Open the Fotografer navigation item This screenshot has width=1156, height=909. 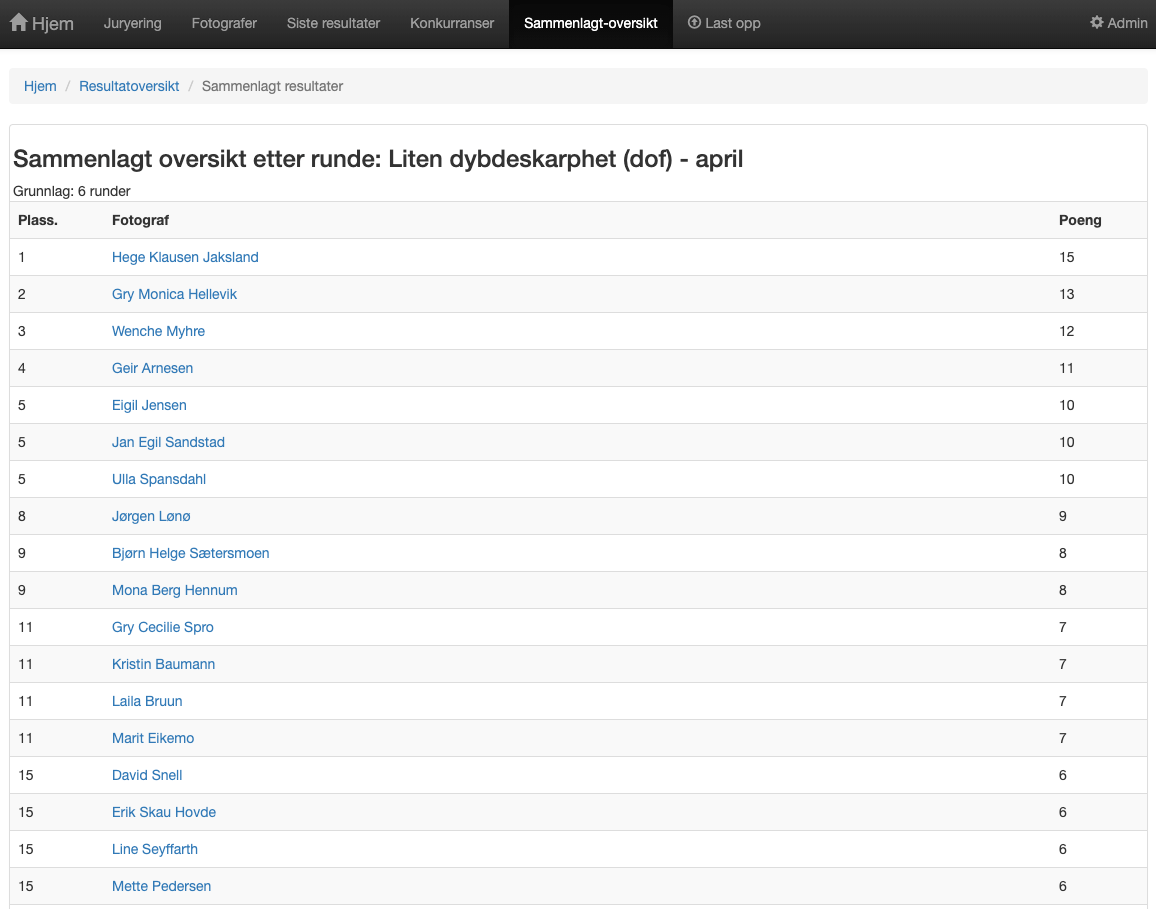click(x=224, y=23)
